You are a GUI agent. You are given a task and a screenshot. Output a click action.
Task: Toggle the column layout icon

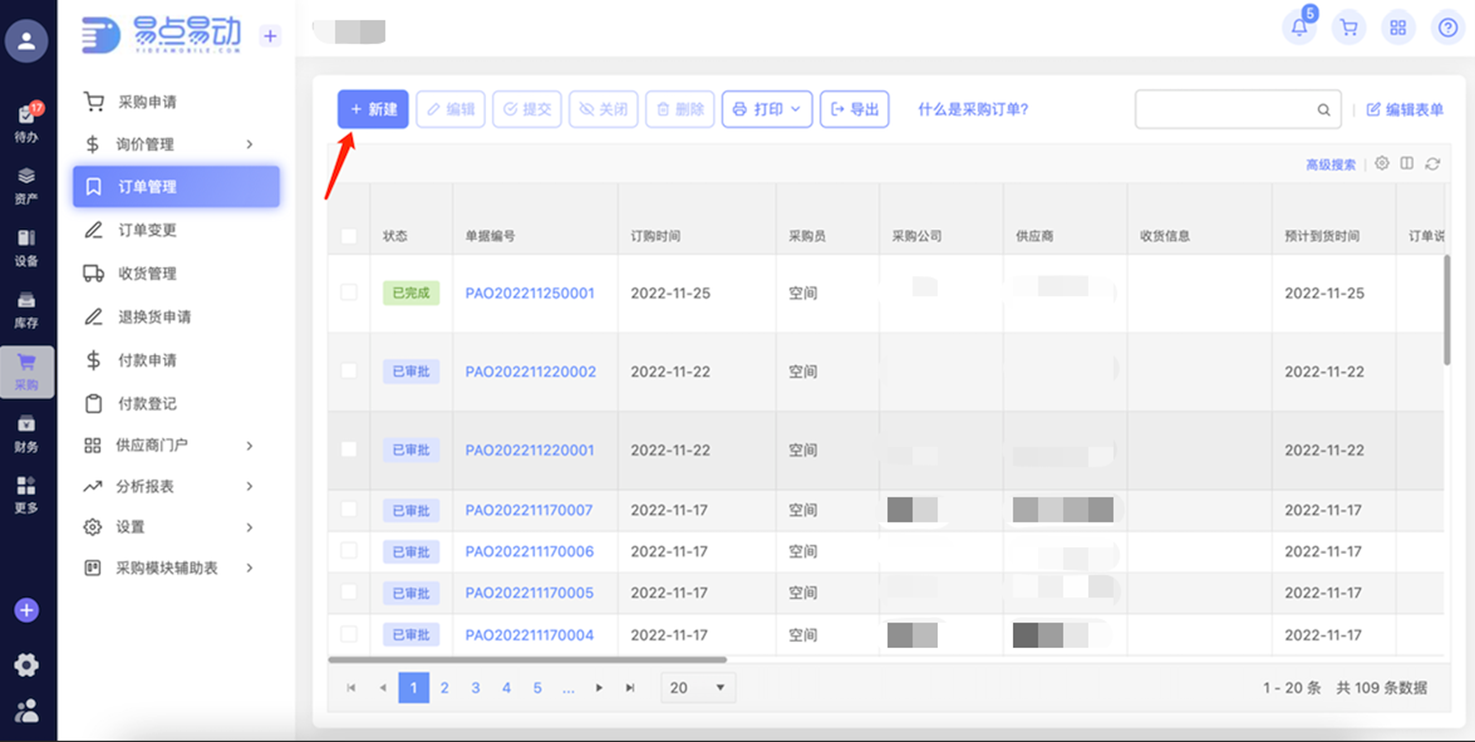(1407, 163)
